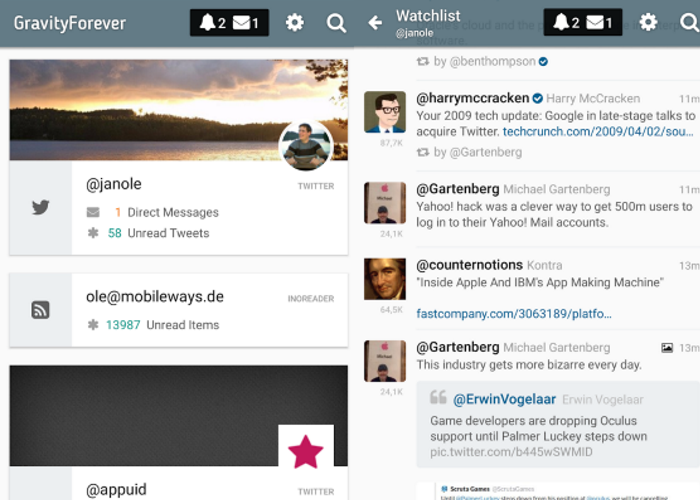Viewport: 700px width, 500px height.
Task: Open fastcompany.com link in Kontra tweet
Action: coord(514,314)
